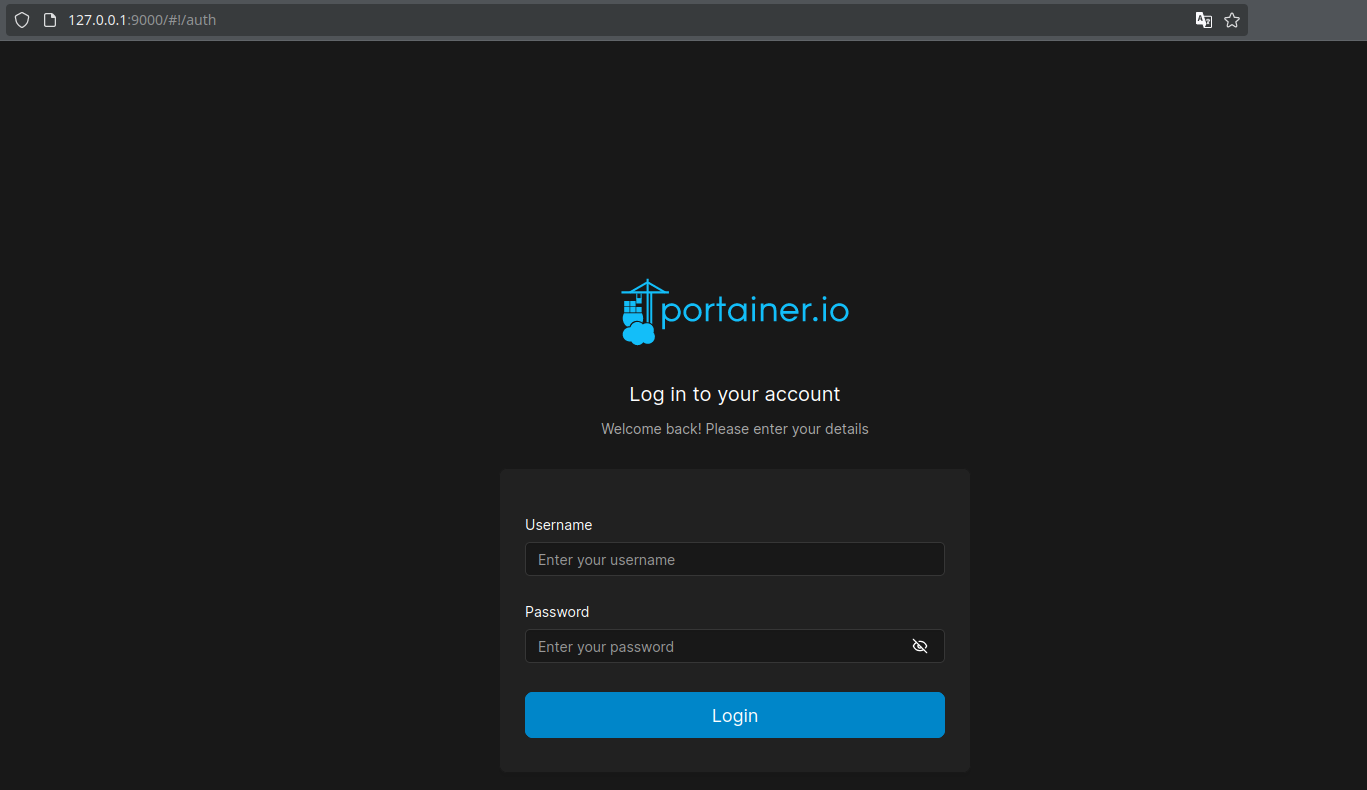
Task: Click the Username label
Action: [558, 525]
